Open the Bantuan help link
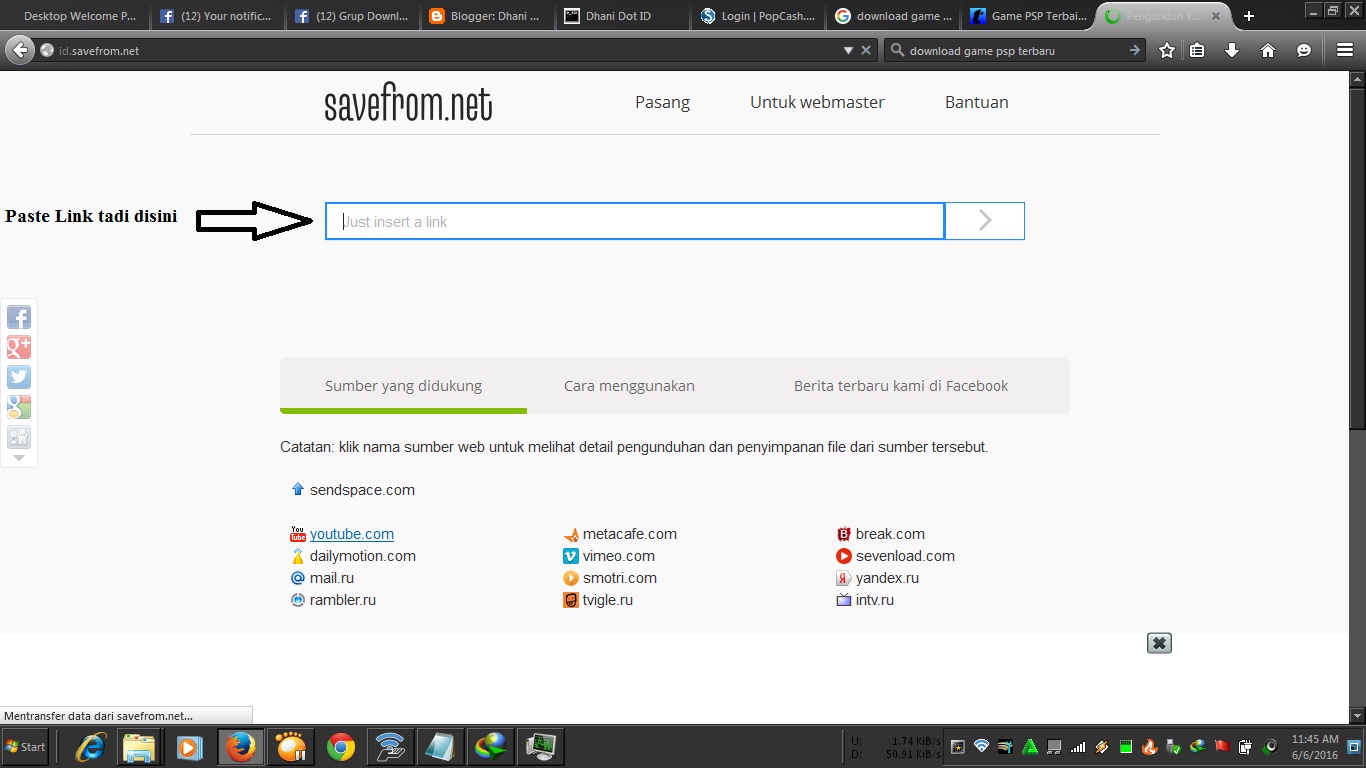1366x768 pixels. 976,102
